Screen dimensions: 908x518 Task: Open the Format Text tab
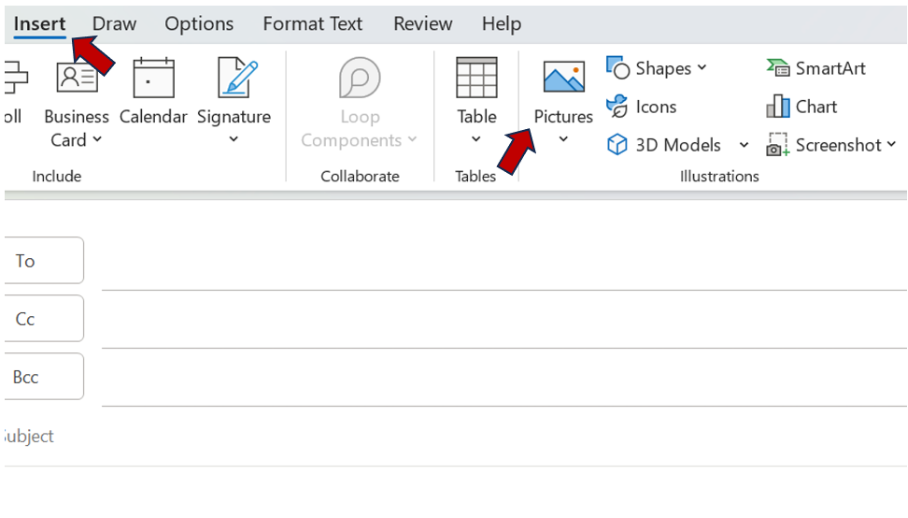coord(313,23)
